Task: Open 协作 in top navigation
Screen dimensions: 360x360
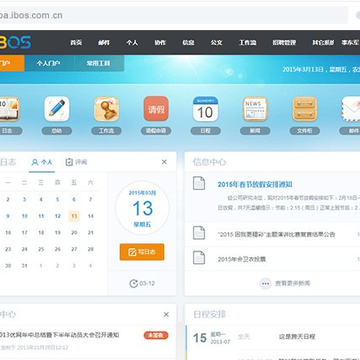Action: 160,43
